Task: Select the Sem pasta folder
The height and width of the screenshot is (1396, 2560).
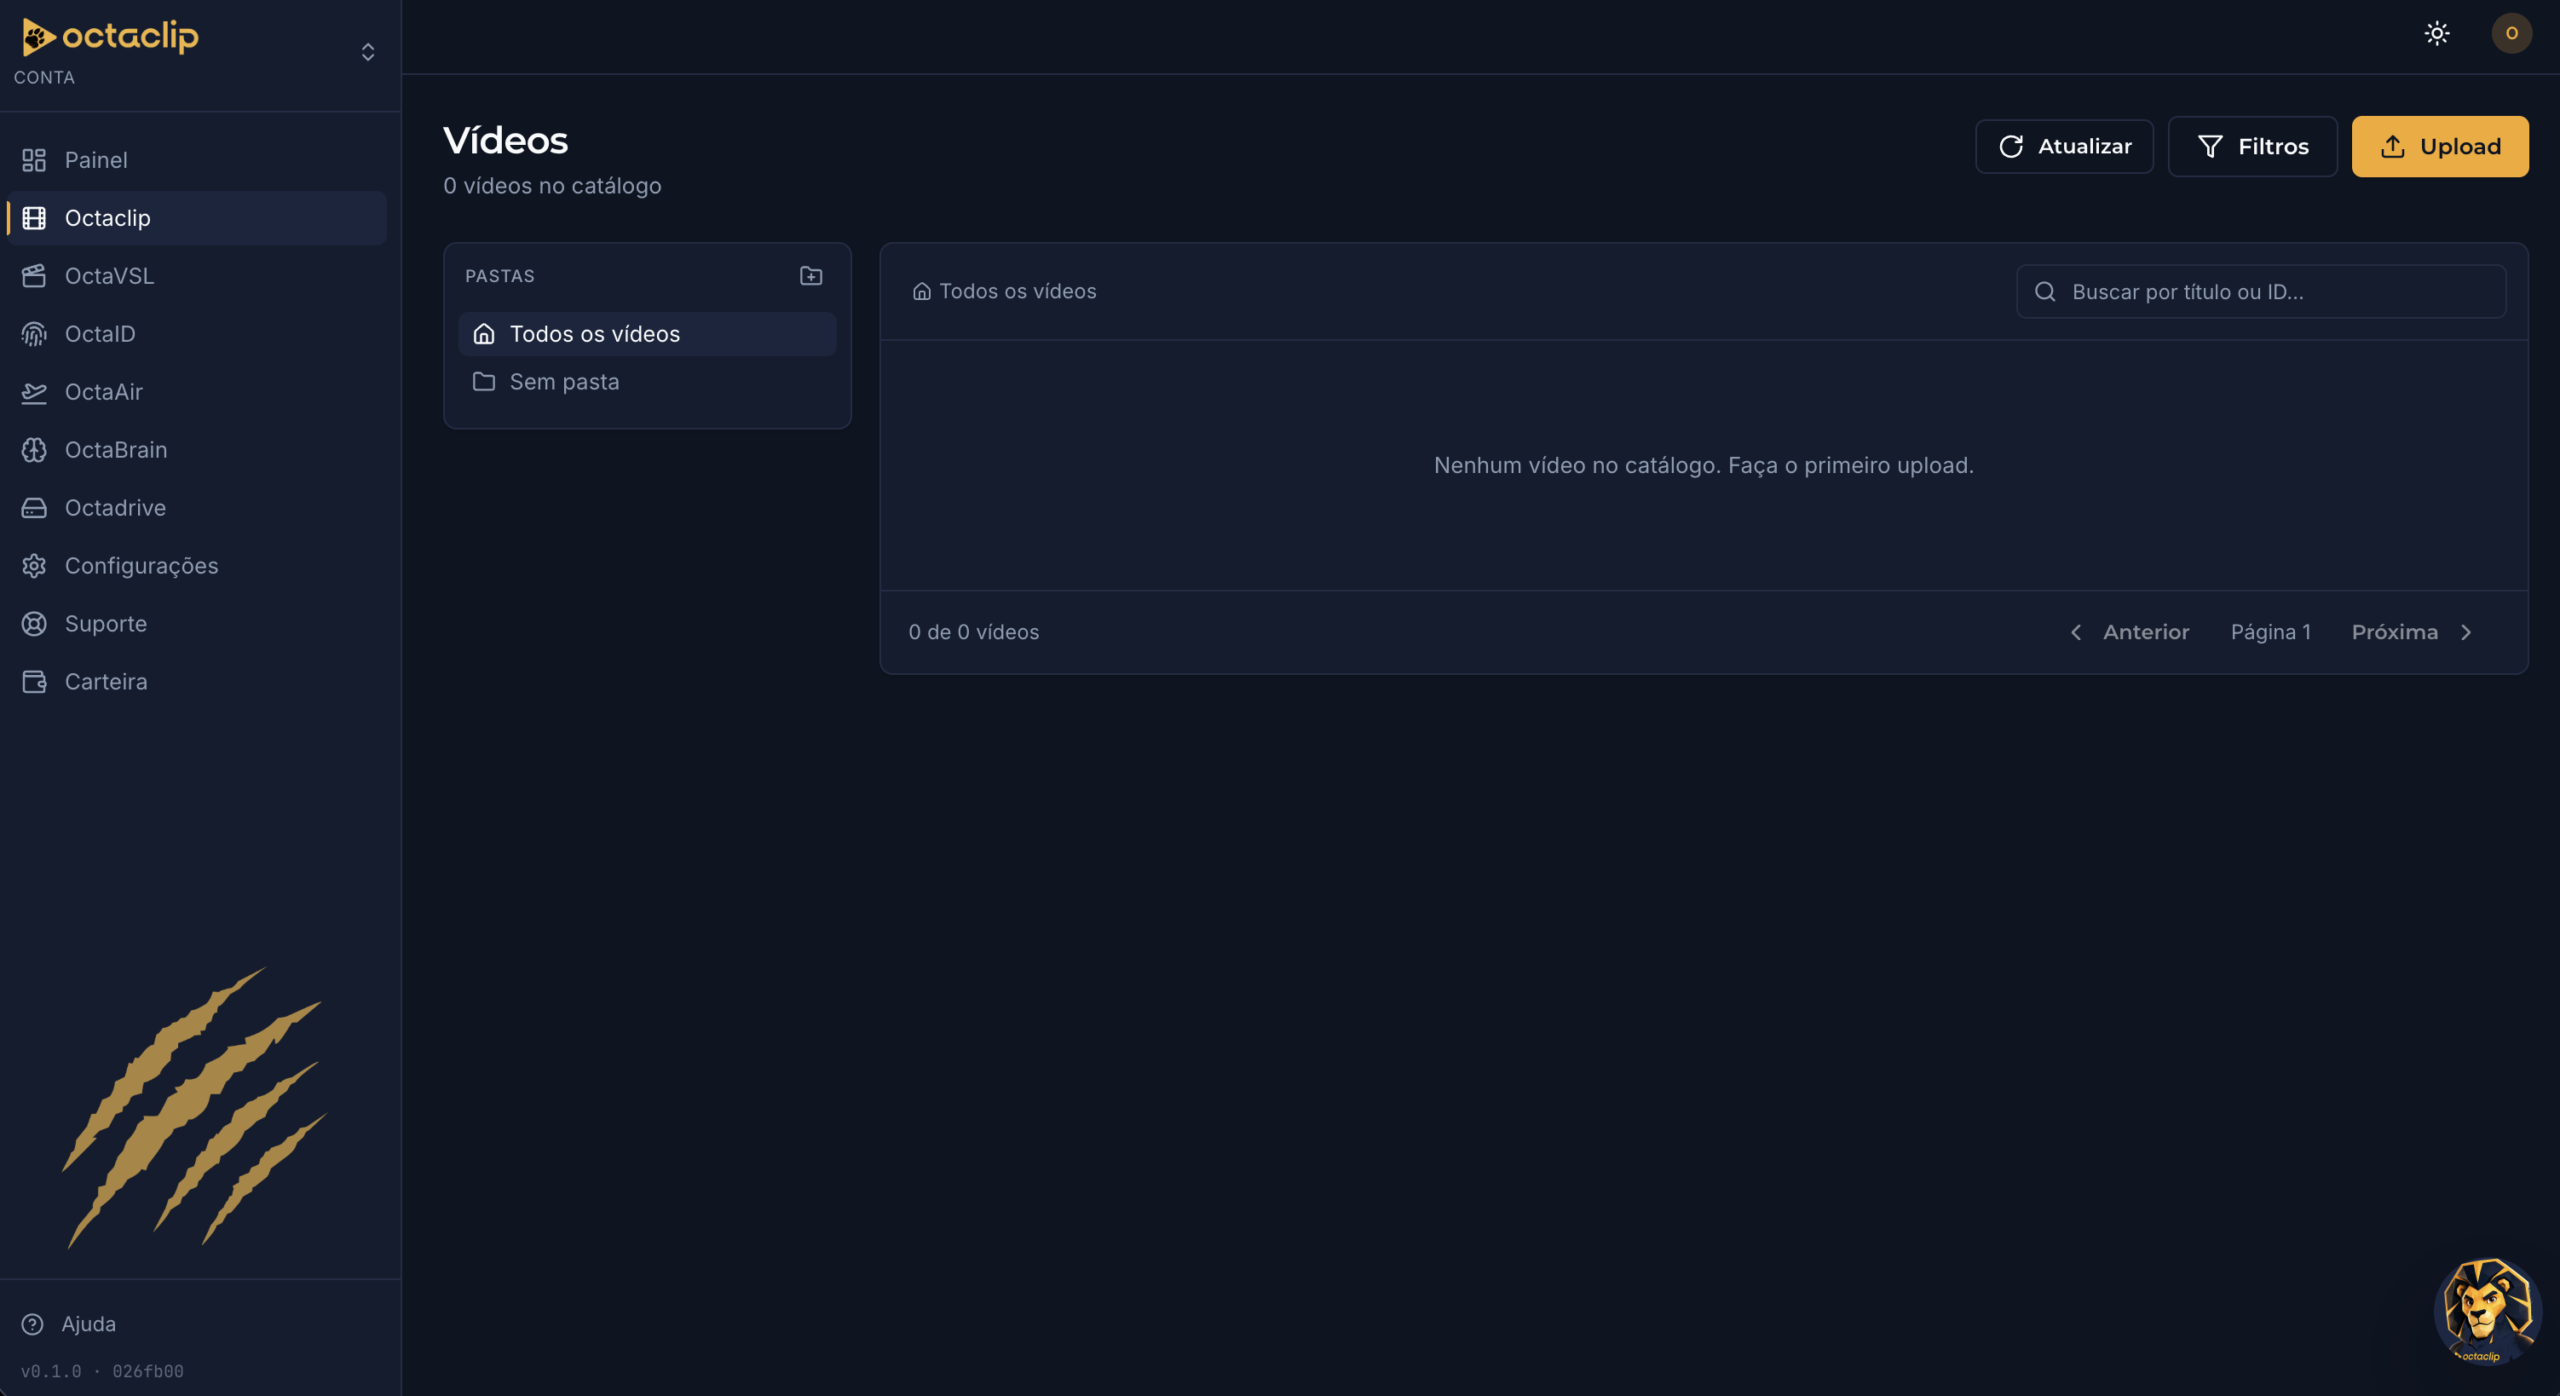Action: pos(647,382)
